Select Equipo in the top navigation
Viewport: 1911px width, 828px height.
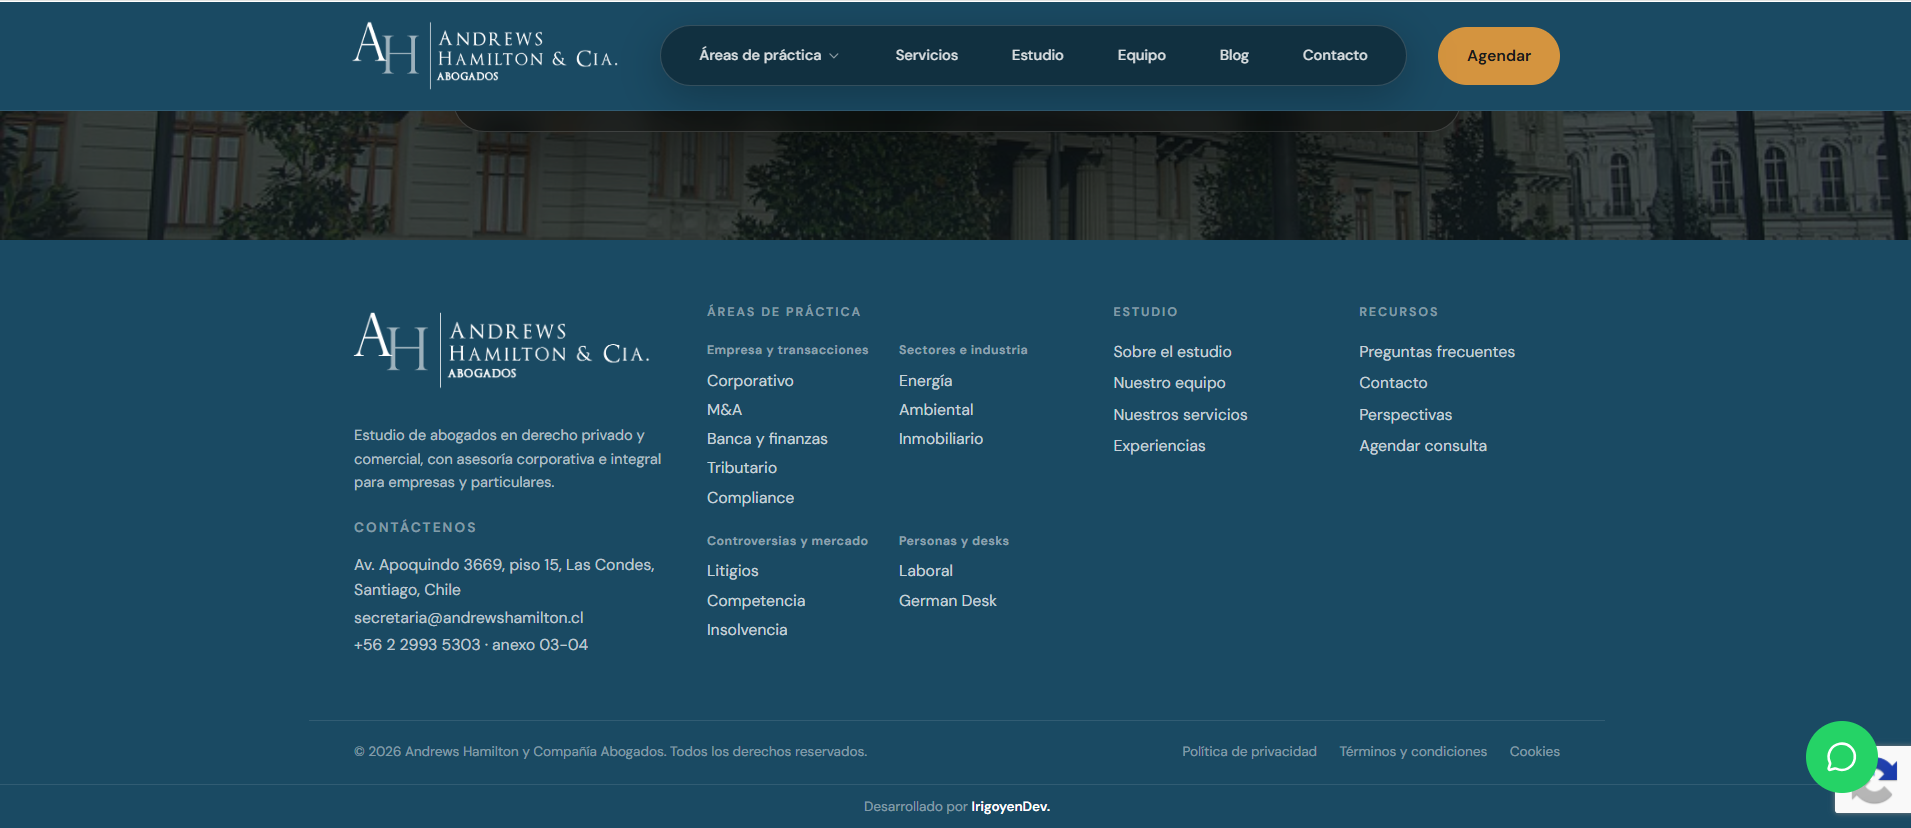pos(1141,55)
